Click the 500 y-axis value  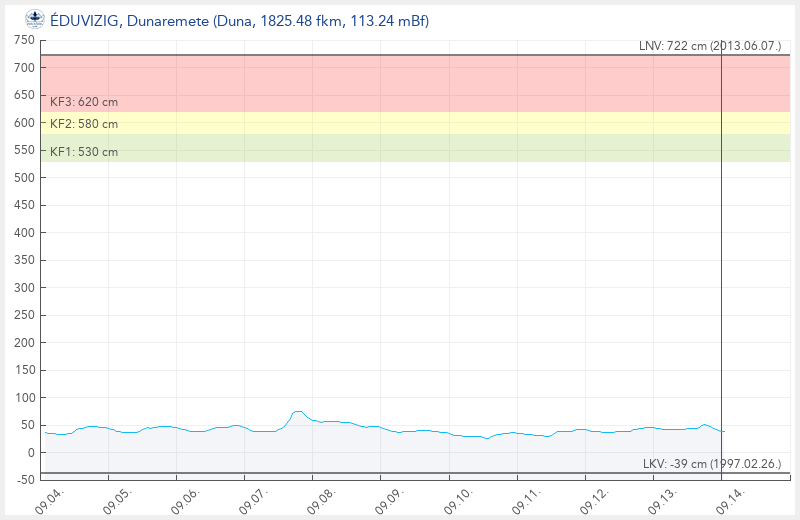pos(24,178)
